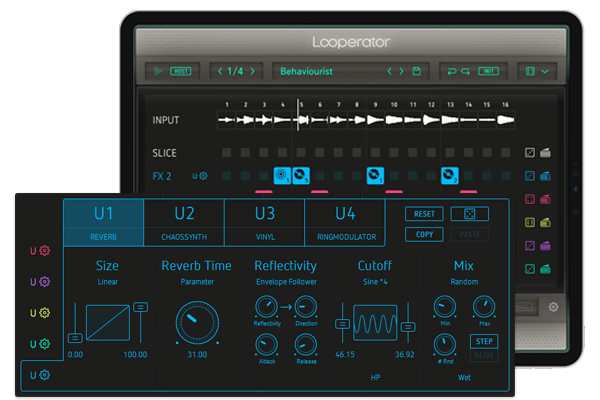Click the INIT button

(488, 71)
